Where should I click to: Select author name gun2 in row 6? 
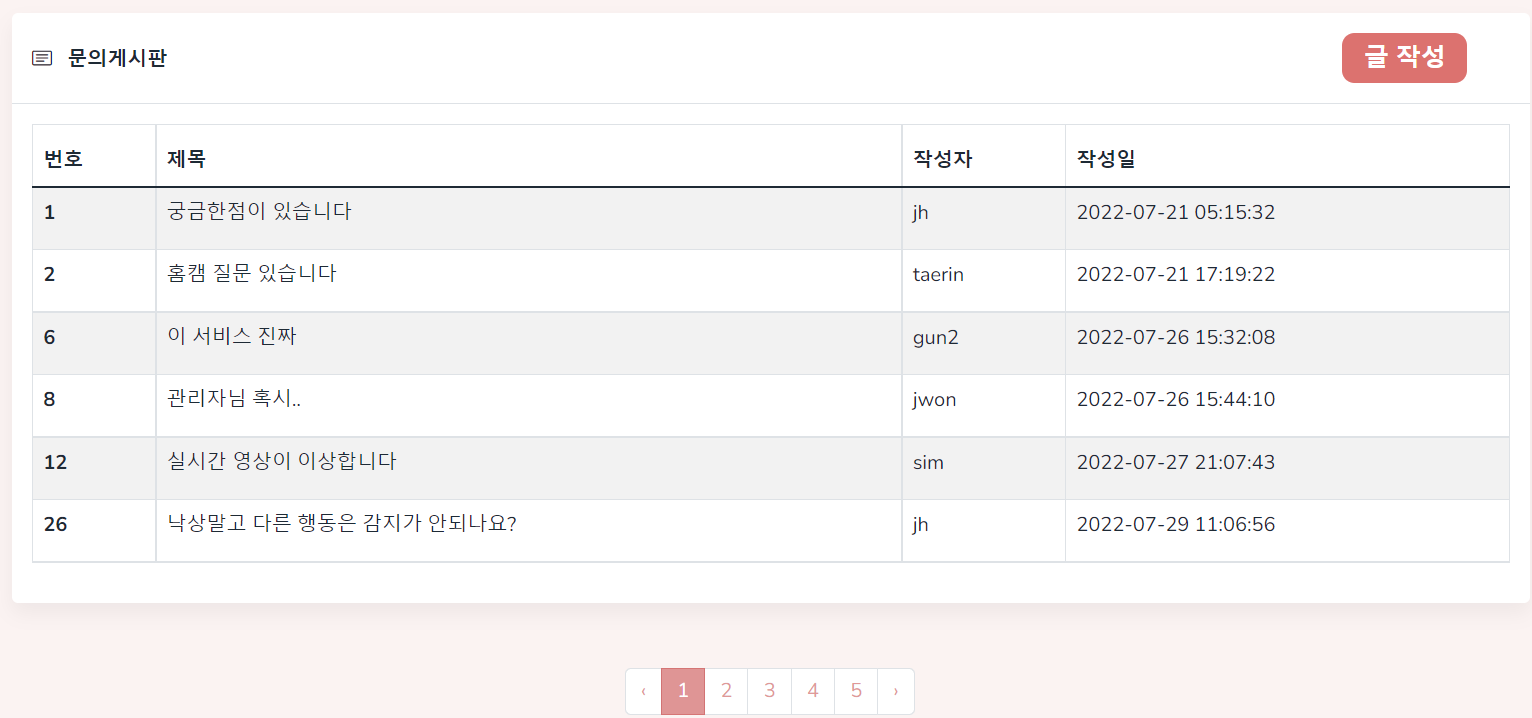pyautogui.click(x=936, y=337)
